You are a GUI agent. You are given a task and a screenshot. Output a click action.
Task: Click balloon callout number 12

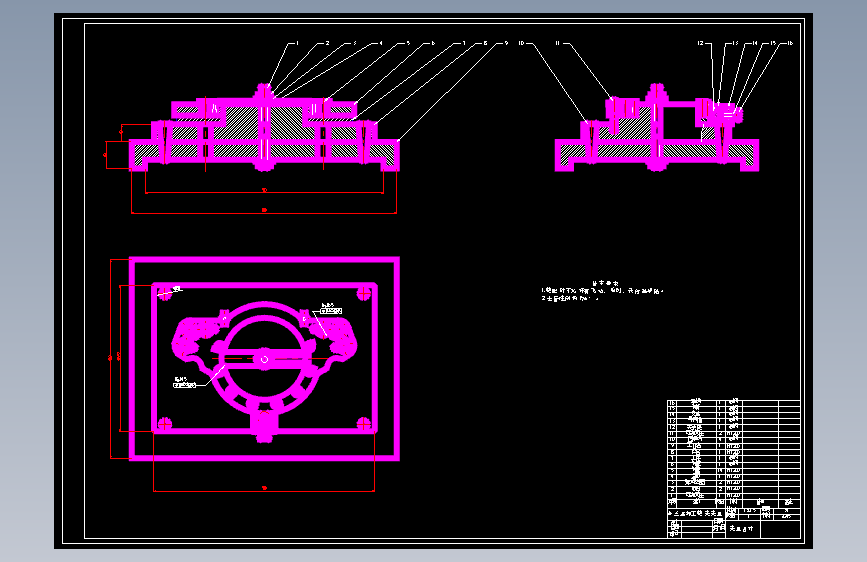701,43
